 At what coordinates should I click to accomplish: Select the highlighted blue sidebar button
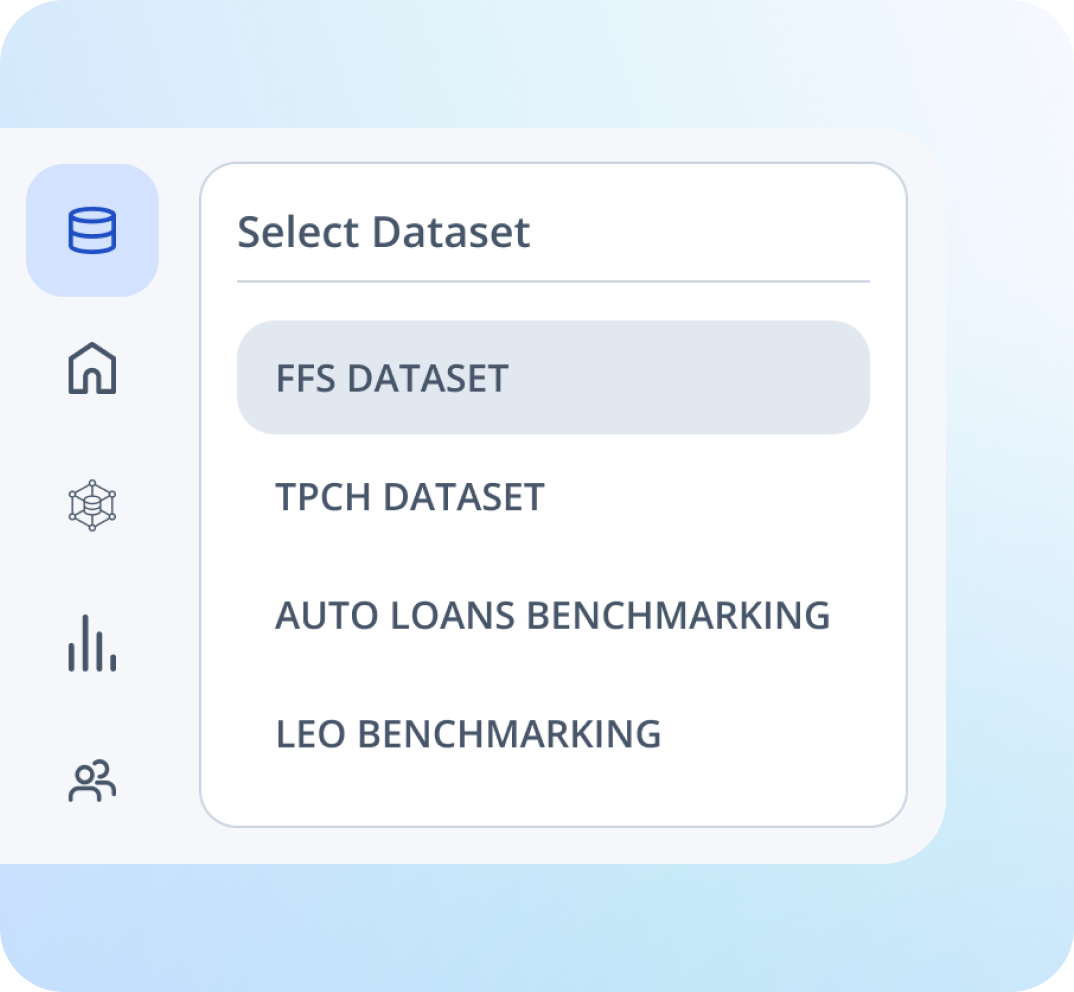[92, 230]
